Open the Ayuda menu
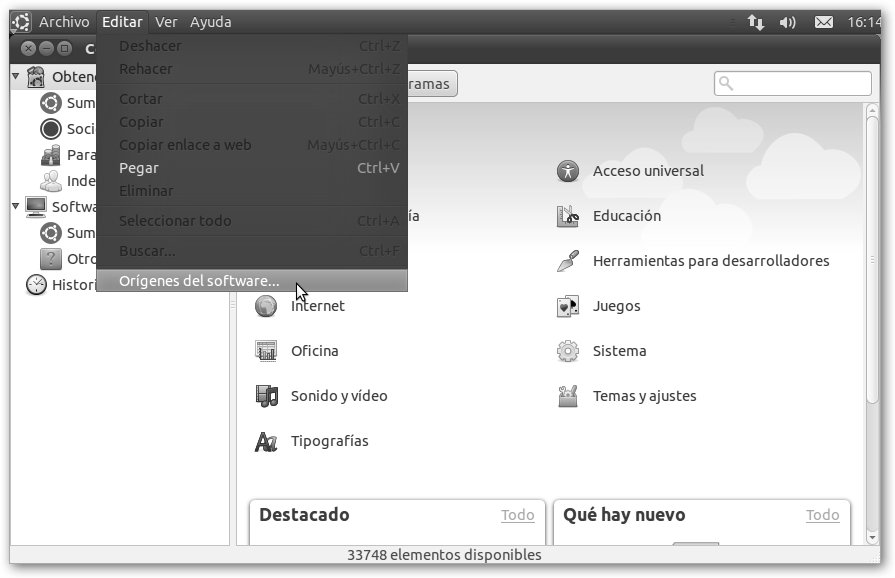 [x=210, y=22]
